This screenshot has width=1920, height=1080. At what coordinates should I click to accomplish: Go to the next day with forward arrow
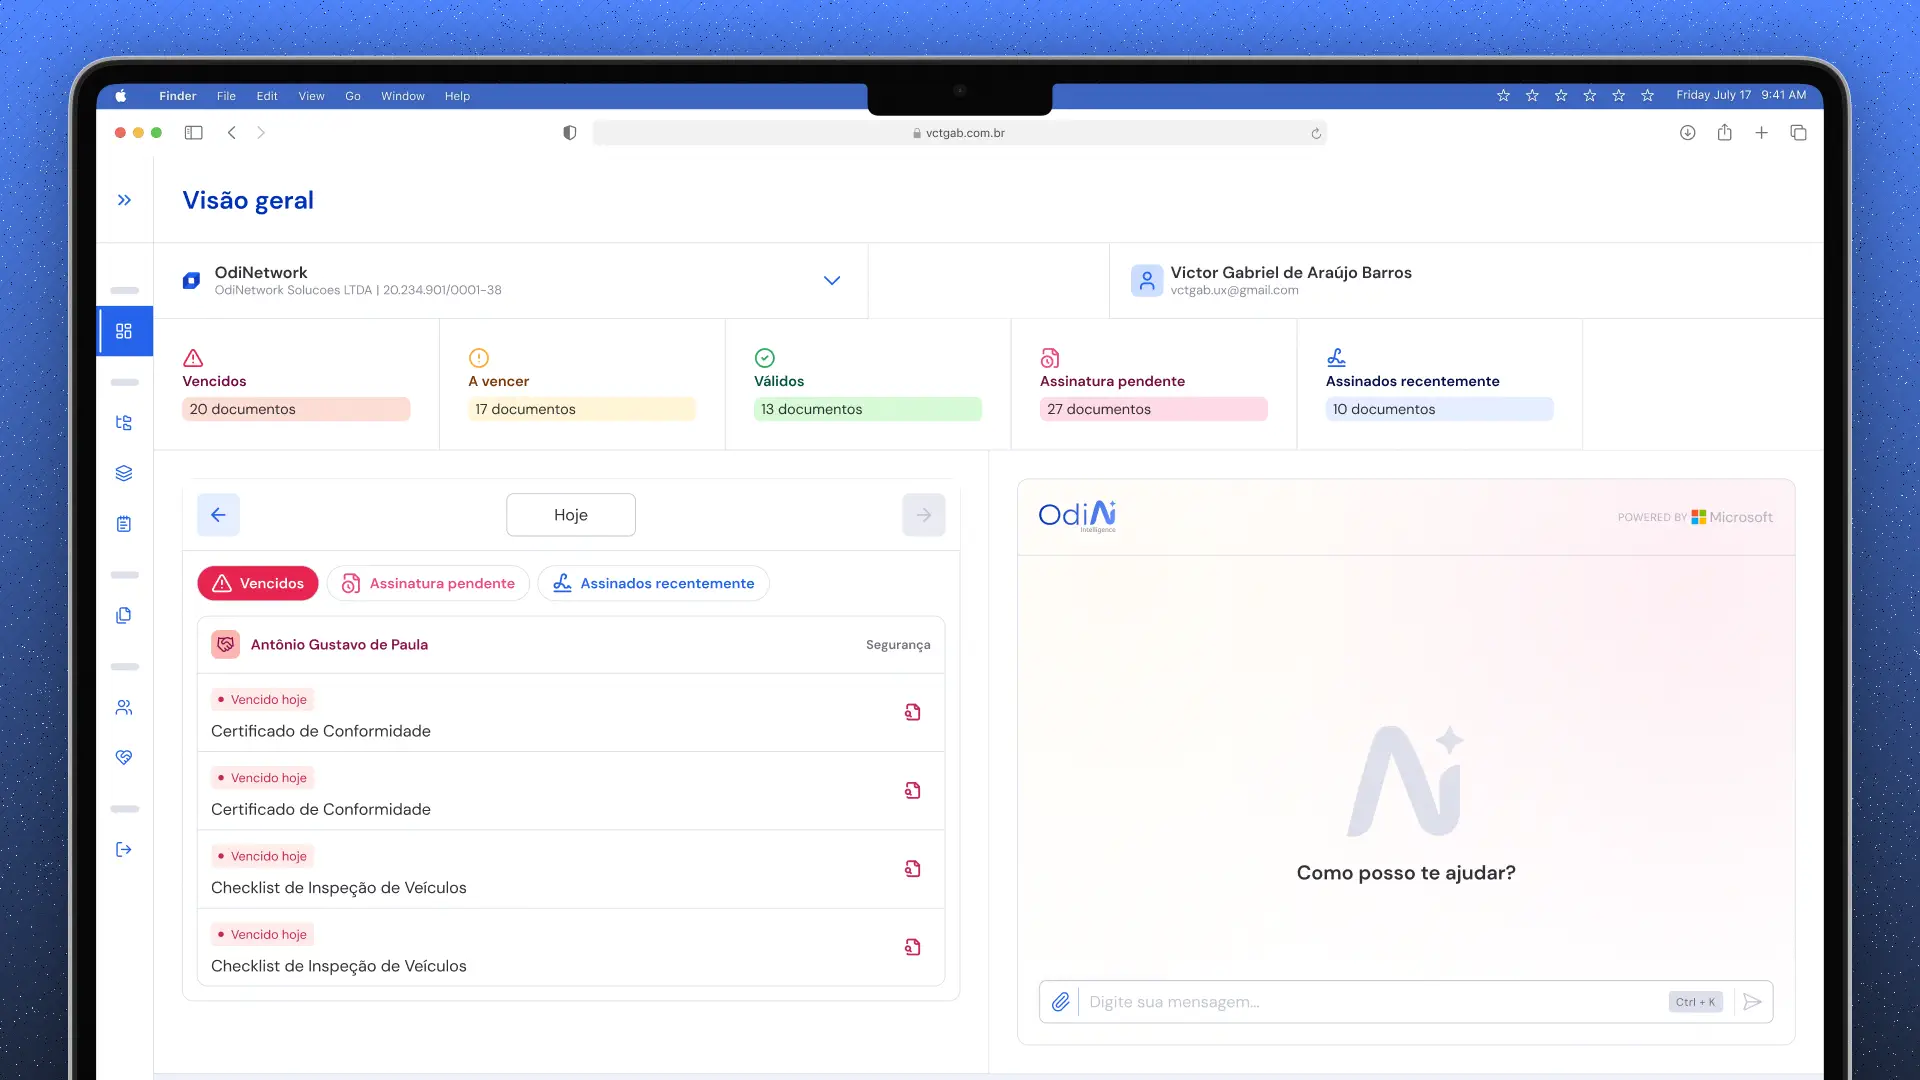point(923,514)
